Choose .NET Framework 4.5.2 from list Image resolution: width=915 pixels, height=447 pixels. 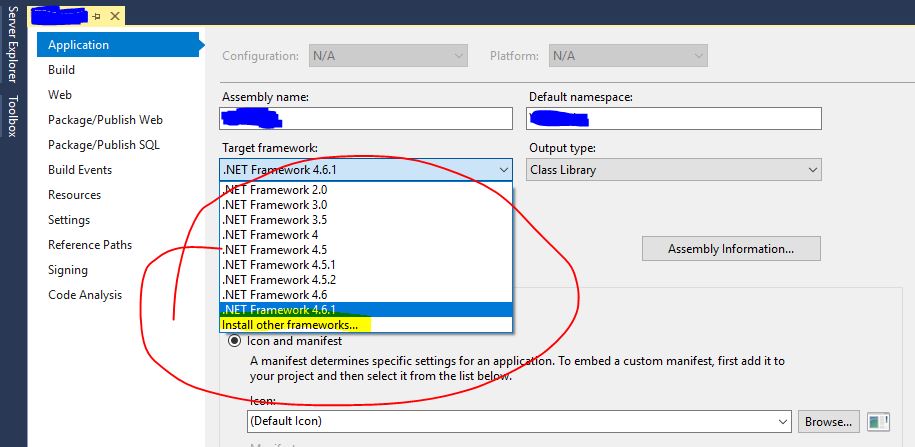click(366, 280)
